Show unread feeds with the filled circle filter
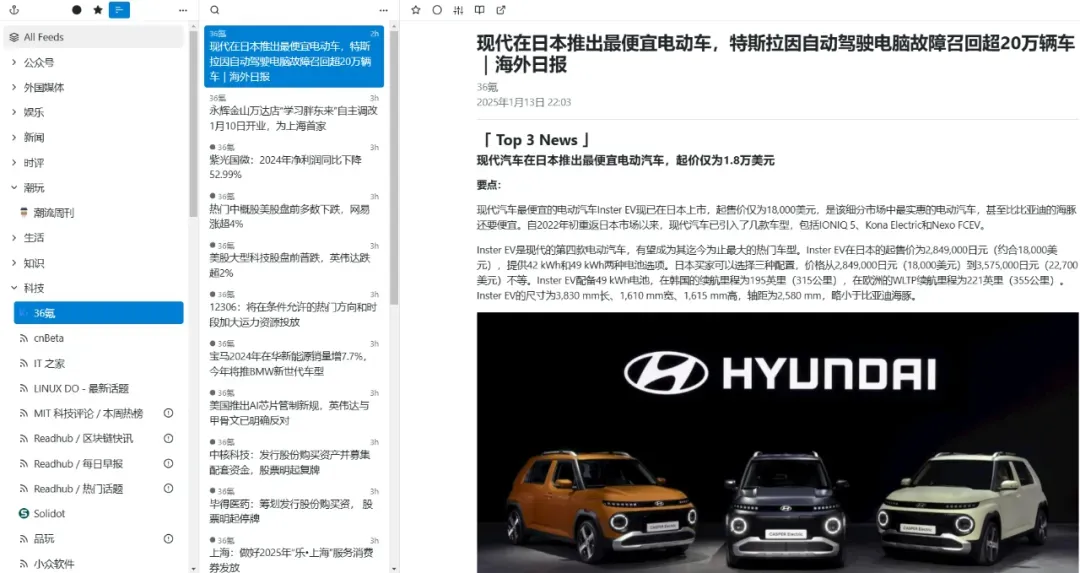 tap(76, 10)
